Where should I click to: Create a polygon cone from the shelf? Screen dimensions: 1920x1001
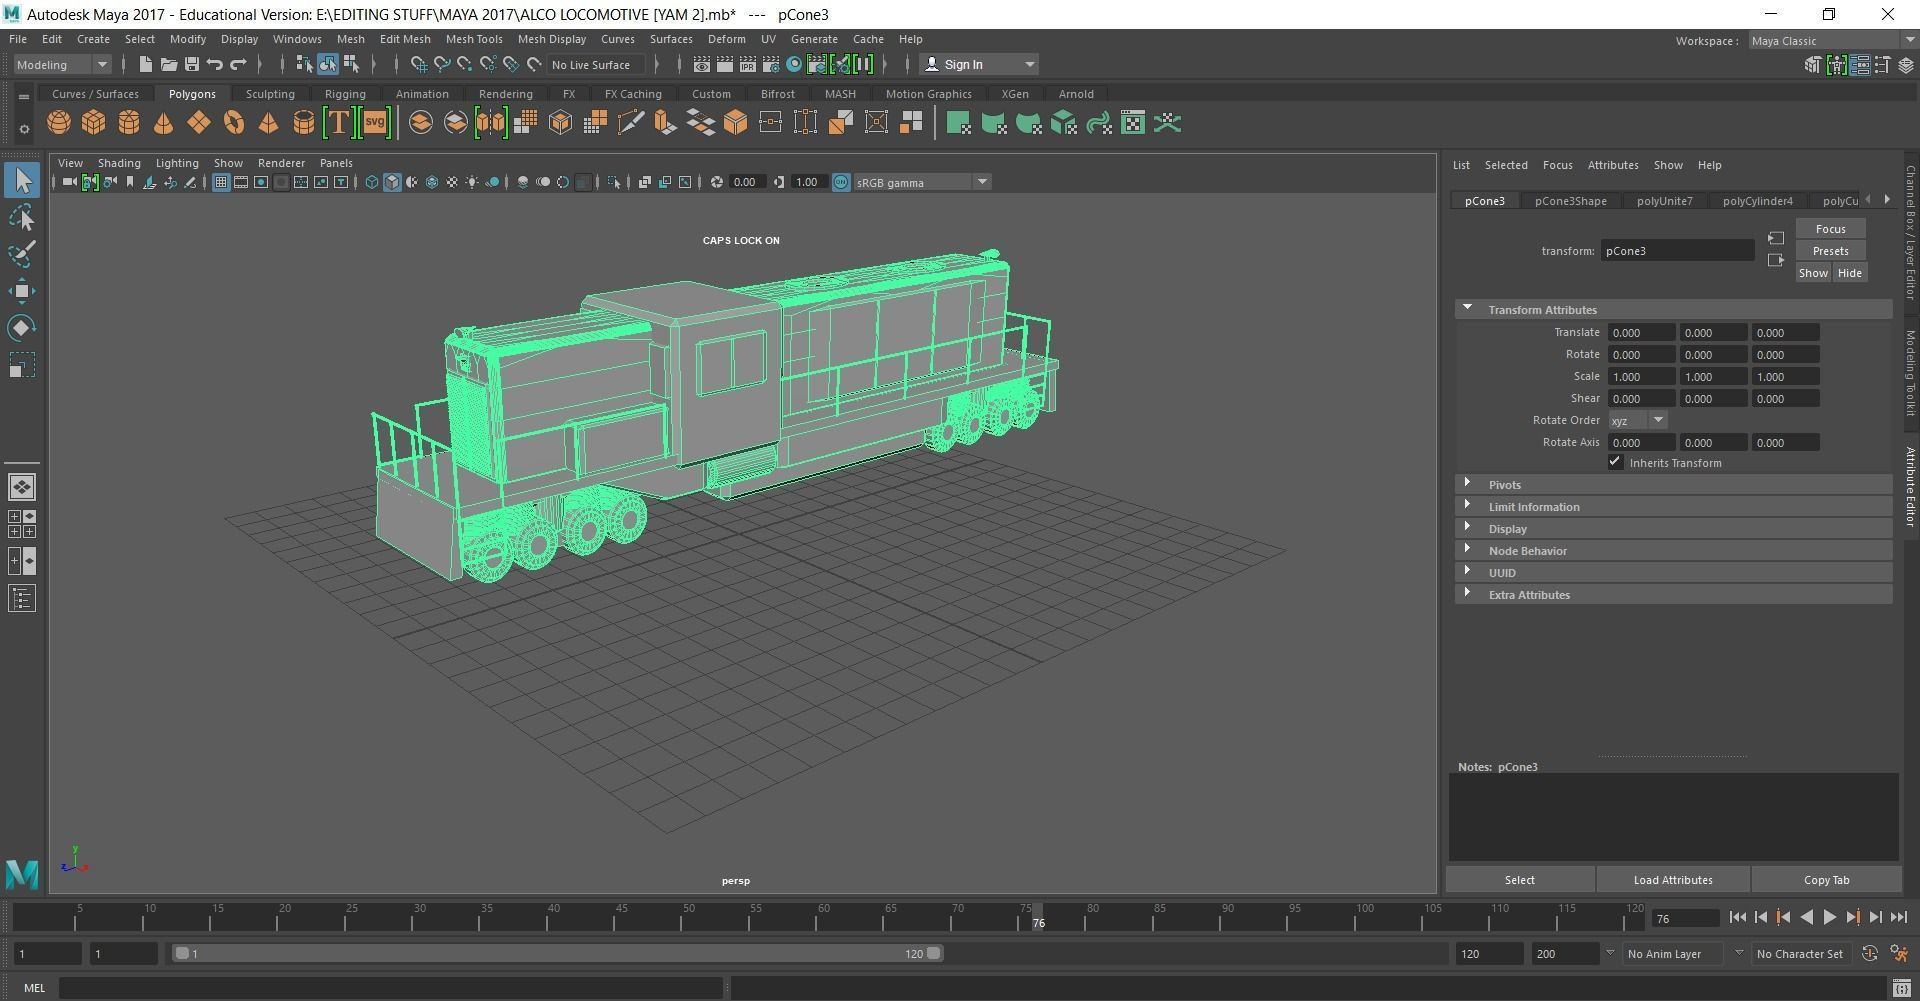click(163, 123)
